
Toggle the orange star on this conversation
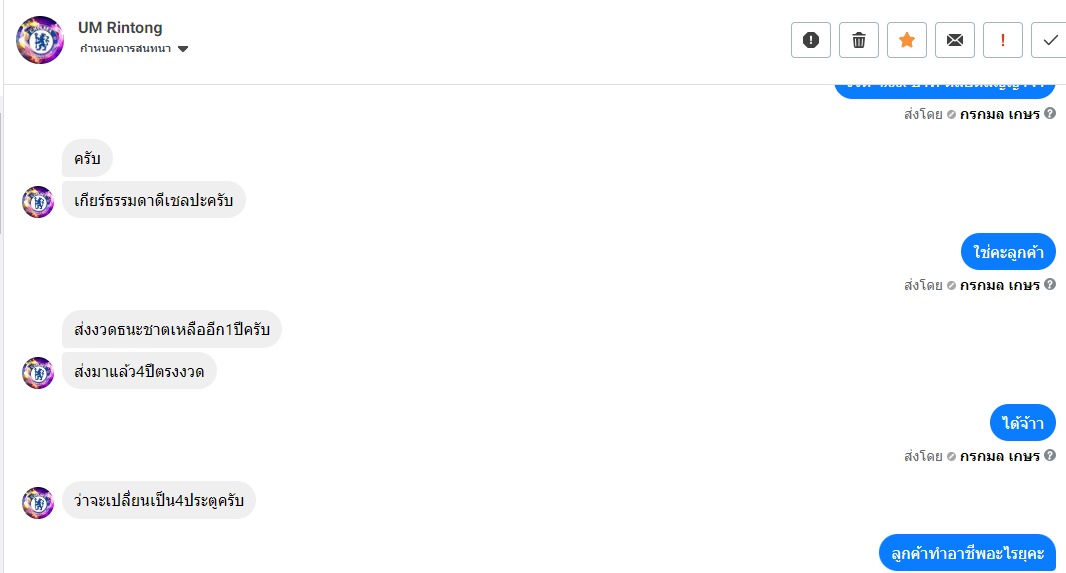tap(907, 40)
